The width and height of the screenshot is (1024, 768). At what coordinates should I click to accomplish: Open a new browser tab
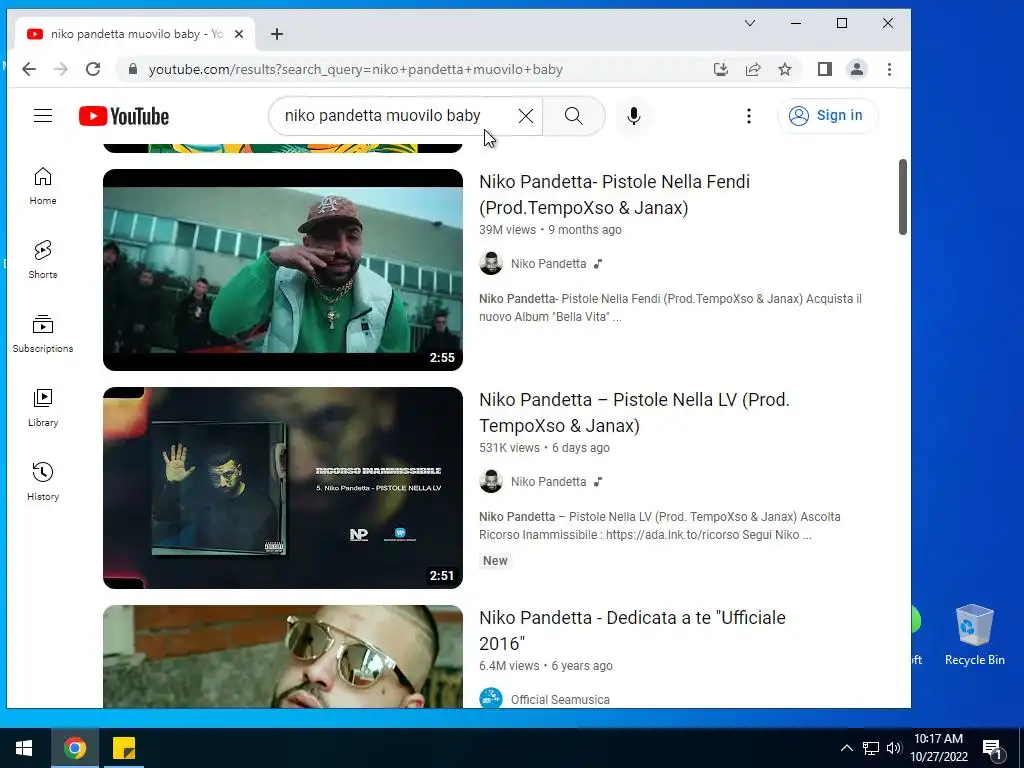pos(277,34)
